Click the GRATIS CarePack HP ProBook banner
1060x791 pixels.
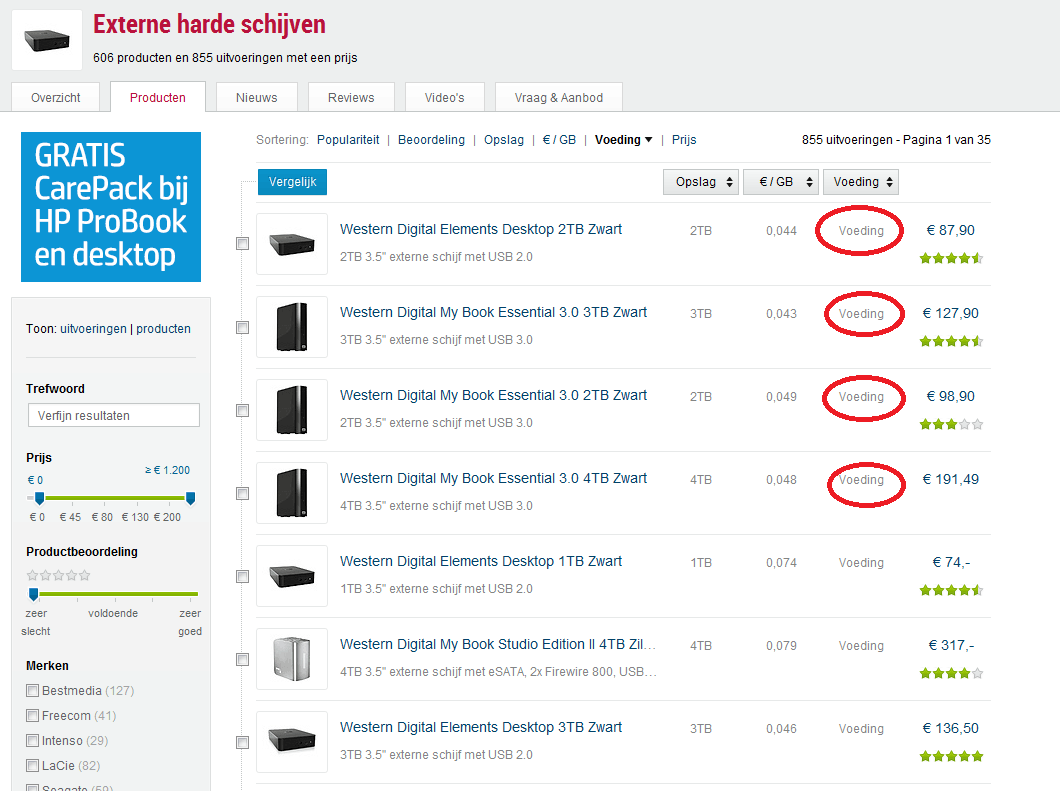(x=111, y=207)
